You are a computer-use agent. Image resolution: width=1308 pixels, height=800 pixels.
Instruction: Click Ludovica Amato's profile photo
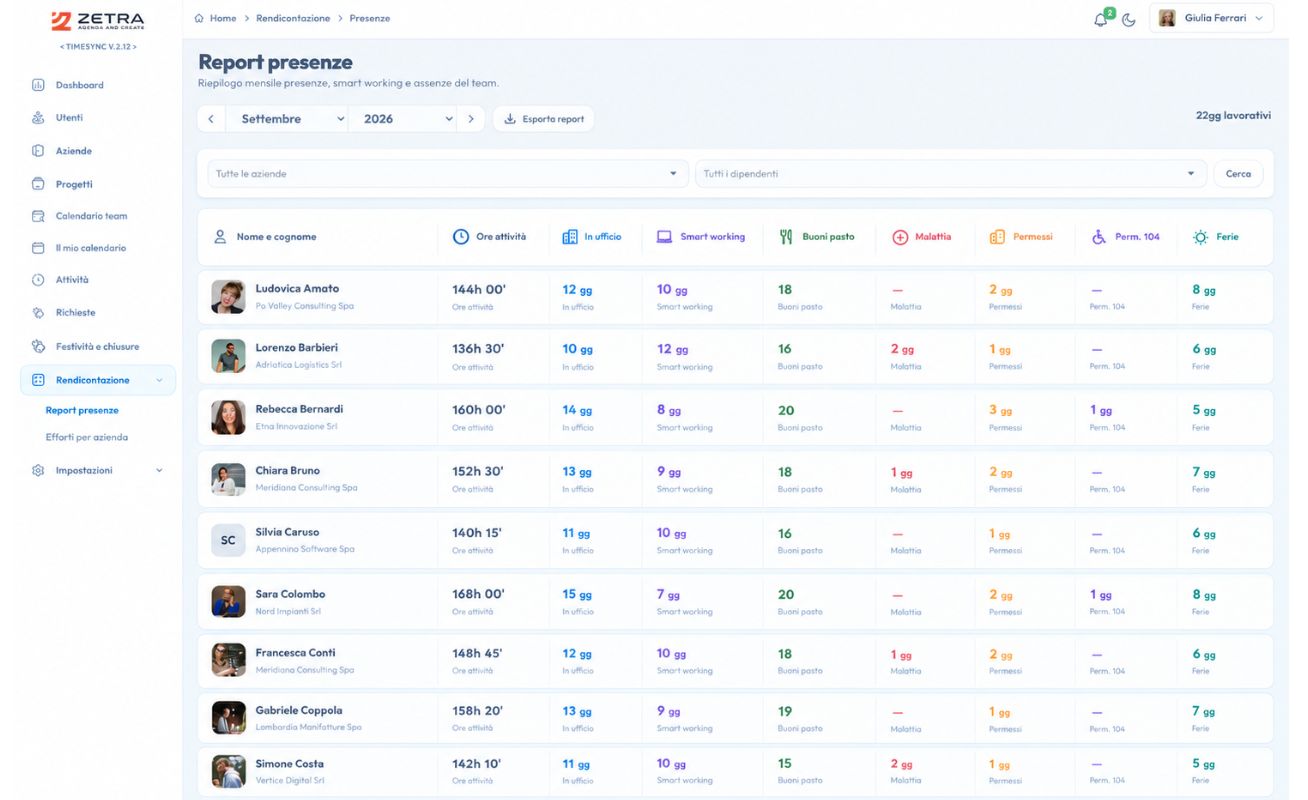[228, 297]
